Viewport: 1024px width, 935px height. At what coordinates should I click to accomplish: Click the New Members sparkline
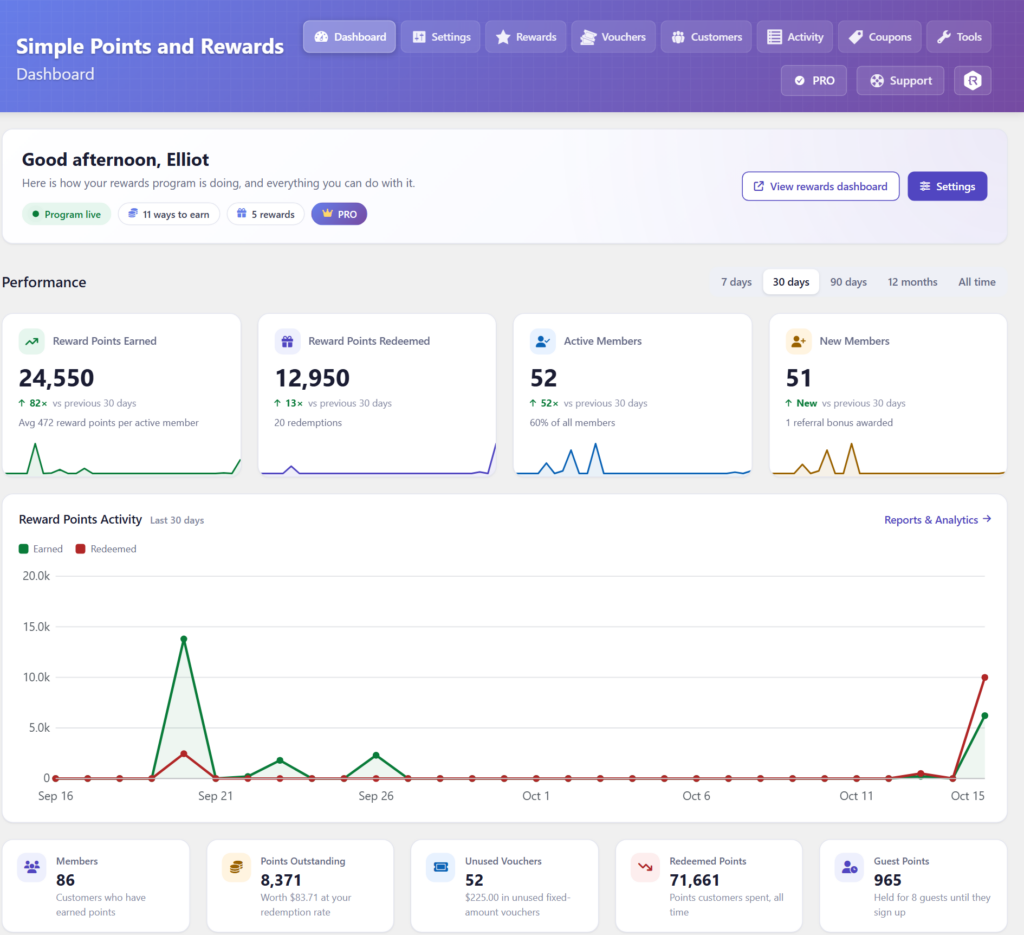[x=888, y=458]
